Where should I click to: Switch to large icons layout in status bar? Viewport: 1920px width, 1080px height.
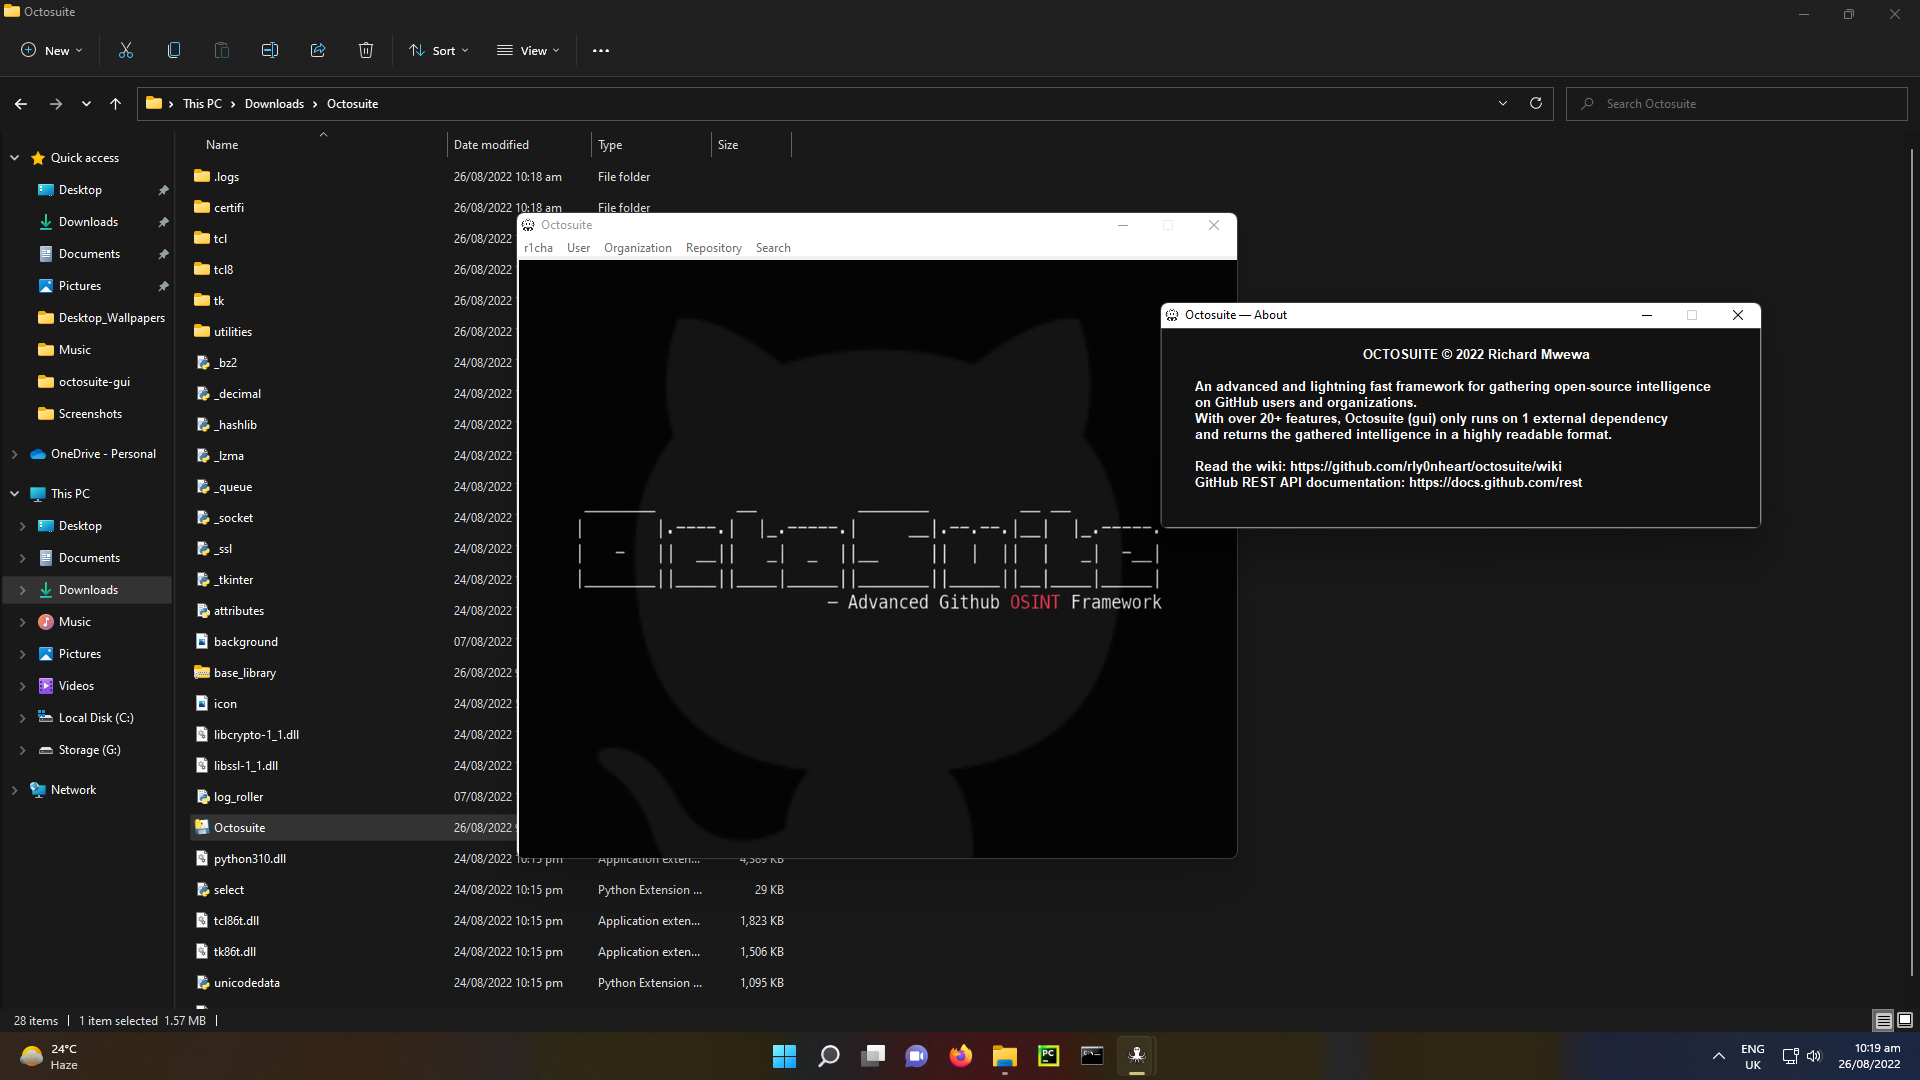coord(1903,1020)
